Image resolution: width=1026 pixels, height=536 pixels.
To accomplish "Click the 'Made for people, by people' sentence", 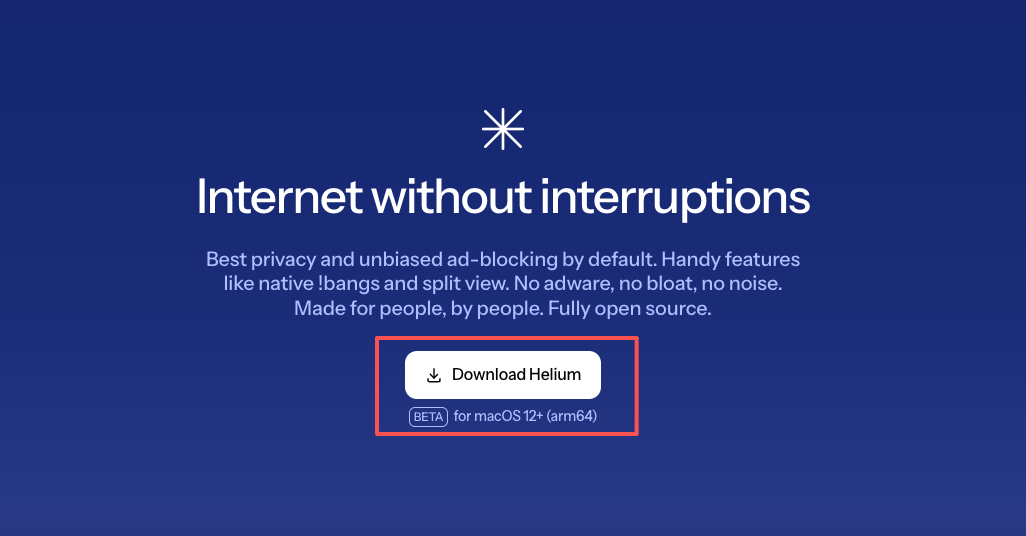I will 419,308.
